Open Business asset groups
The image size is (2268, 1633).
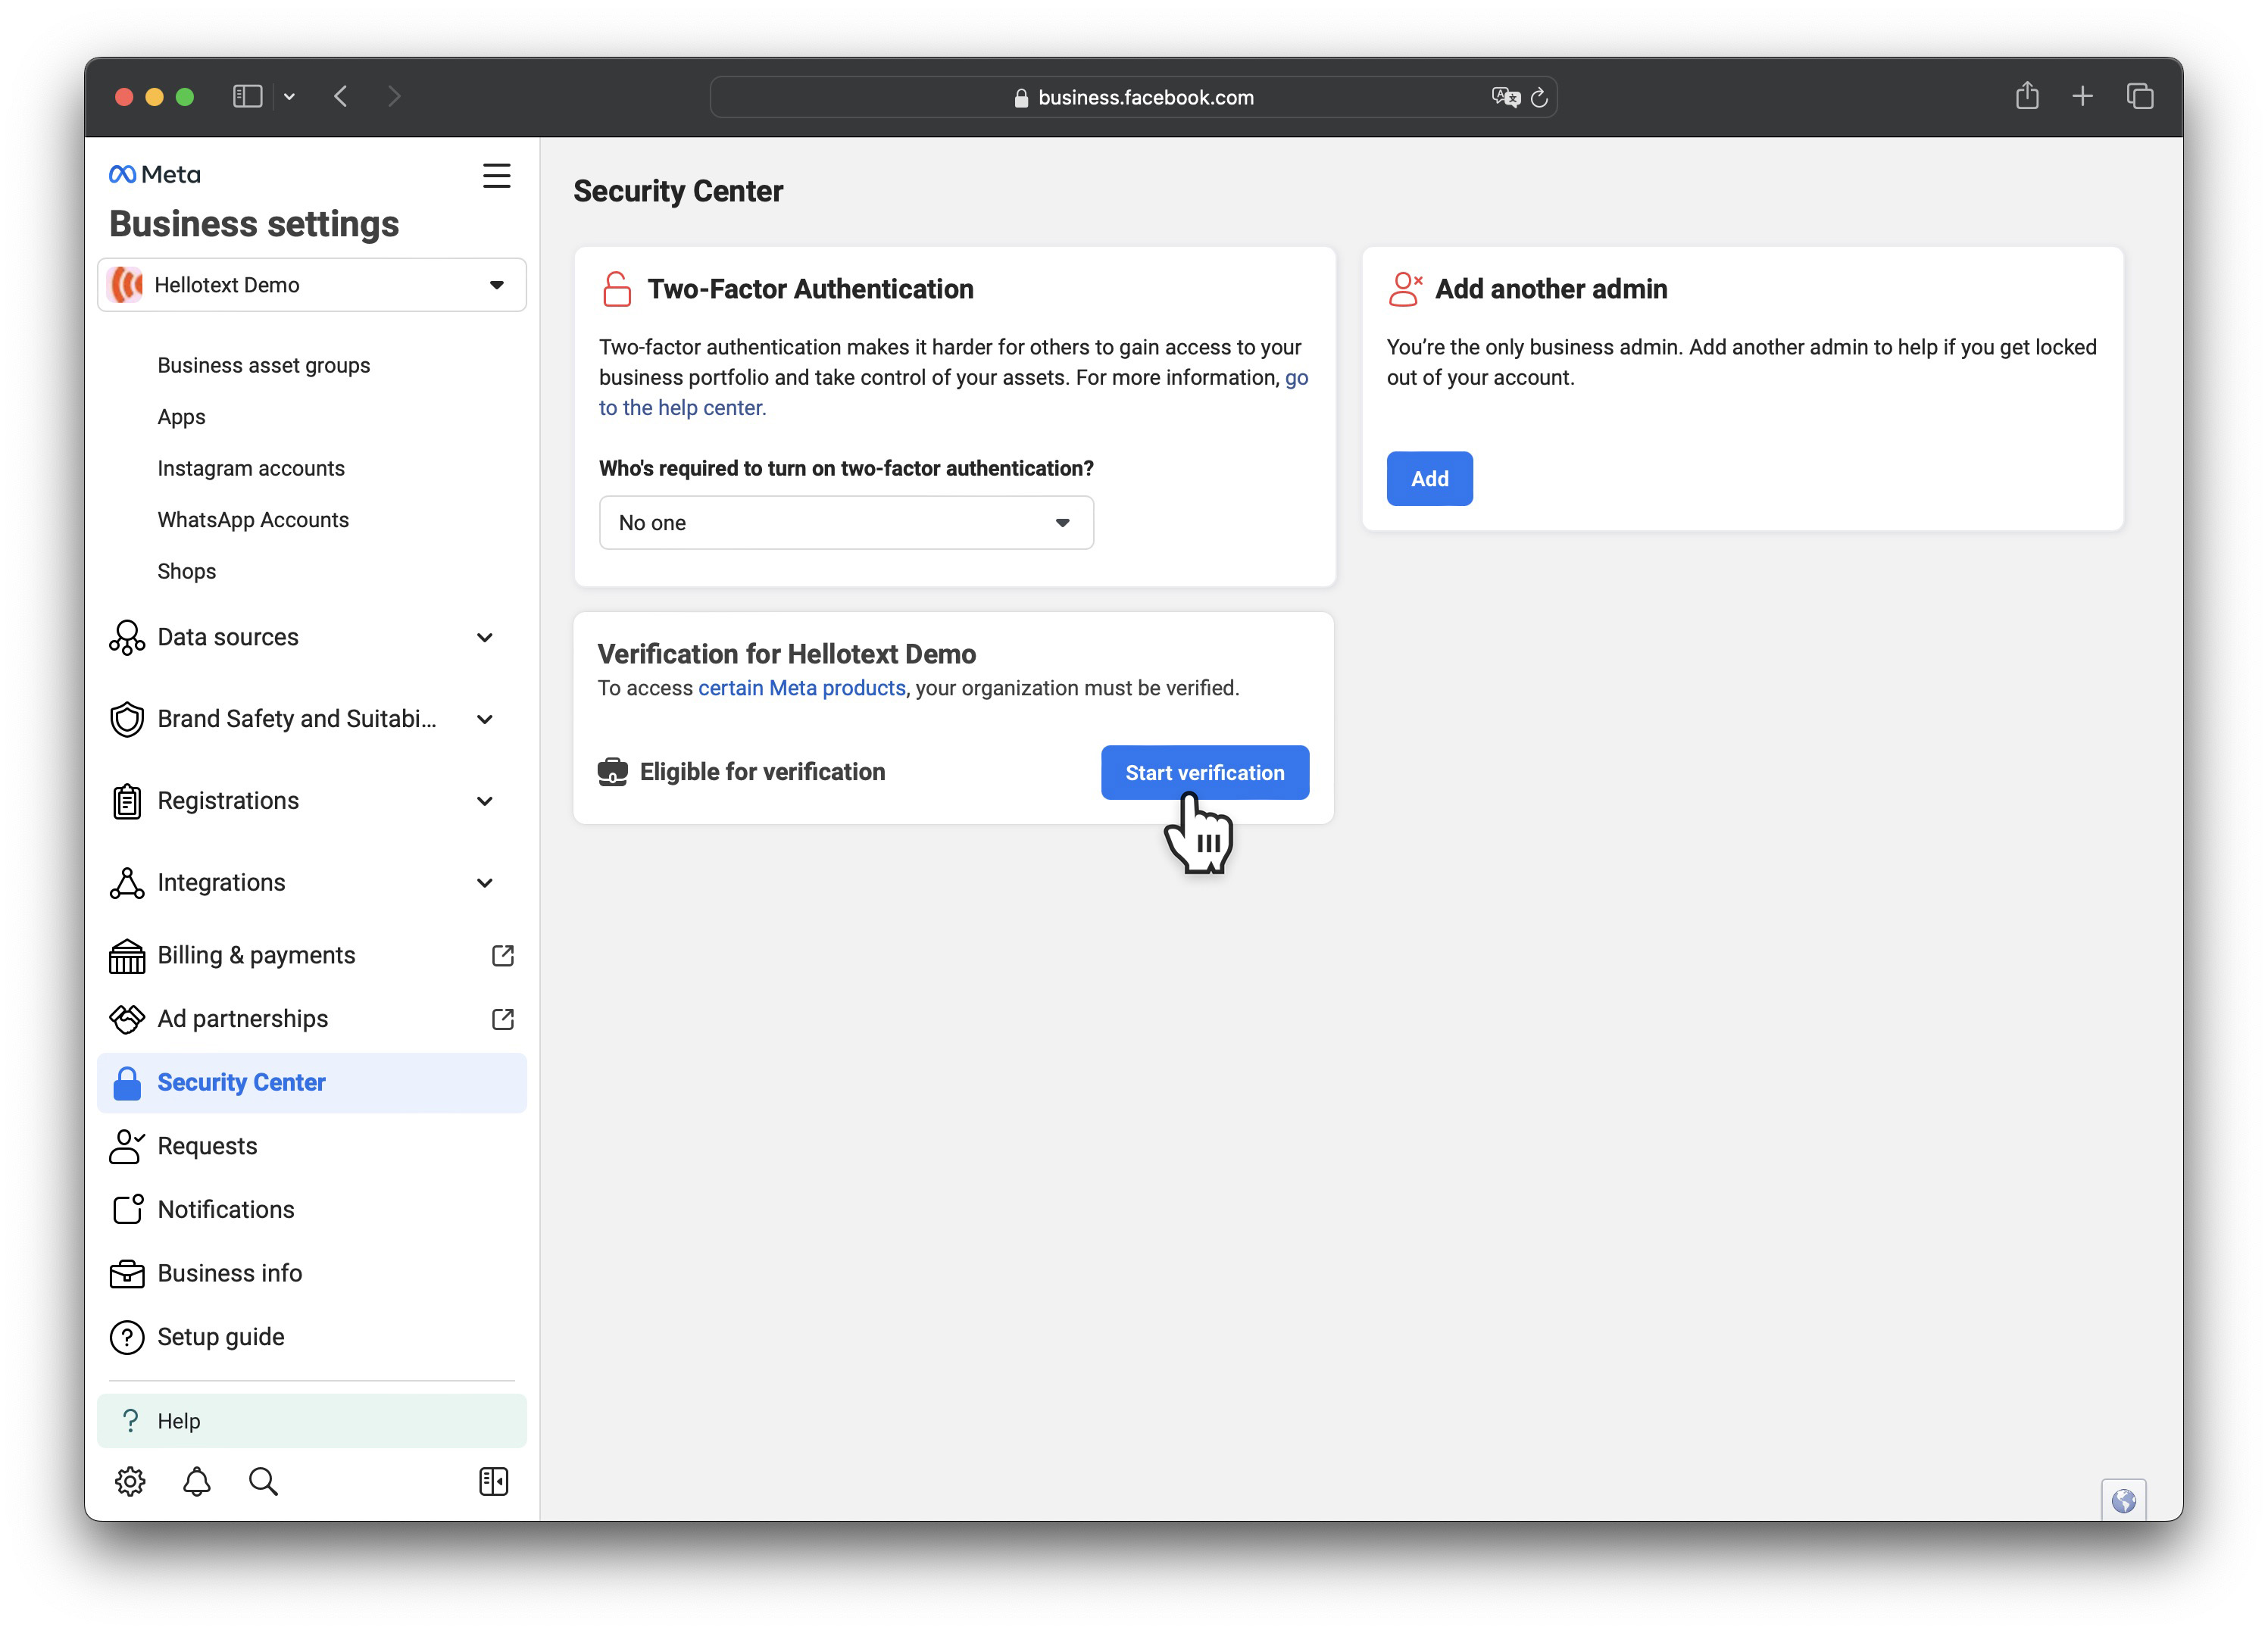264,365
